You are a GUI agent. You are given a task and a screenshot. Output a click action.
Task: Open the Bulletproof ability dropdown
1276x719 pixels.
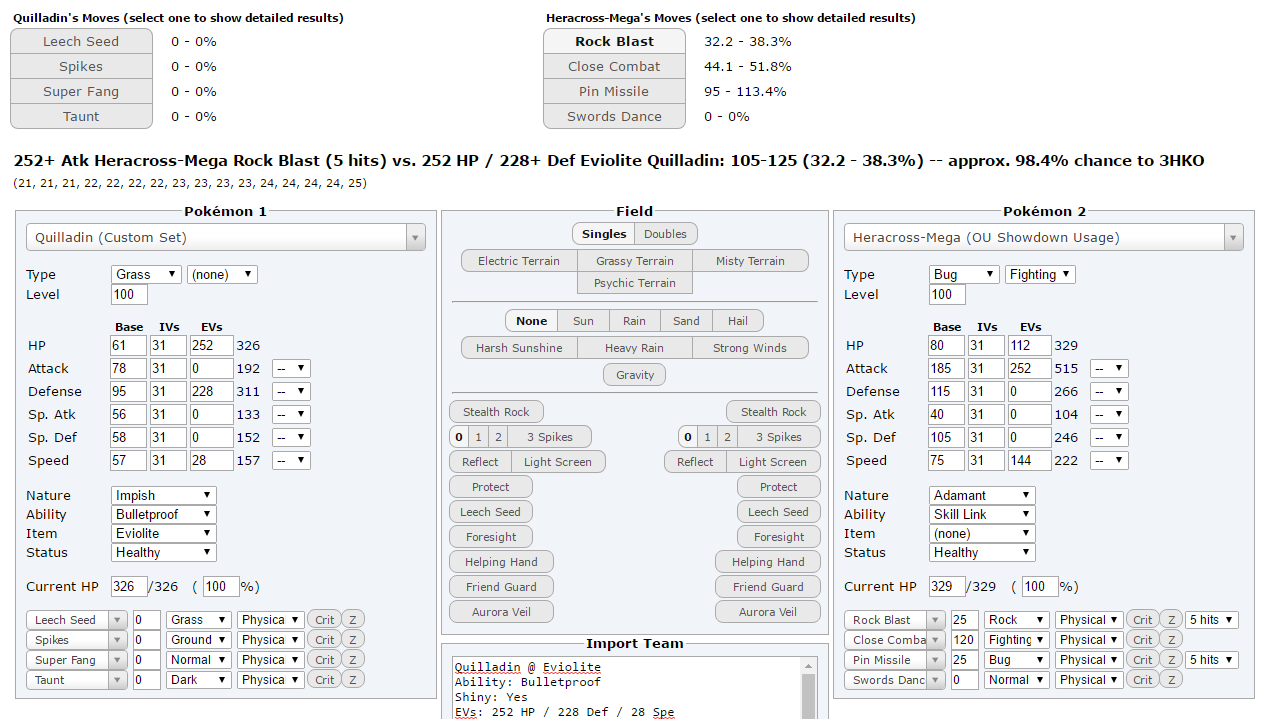pyautogui.click(x=164, y=514)
